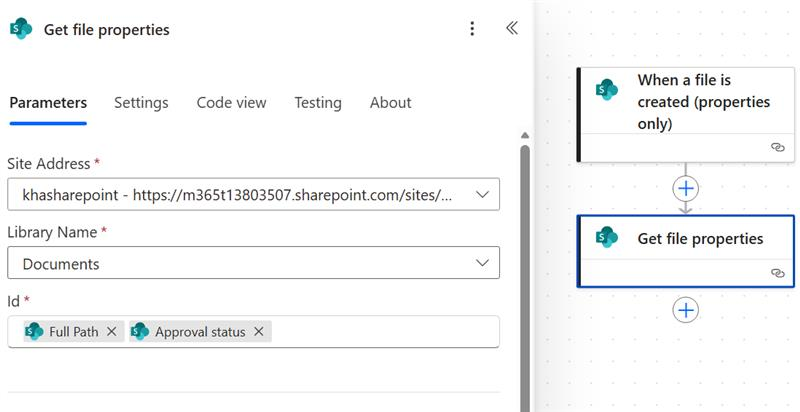
Task: Open the Testing tab
Action: click(318, 102)
